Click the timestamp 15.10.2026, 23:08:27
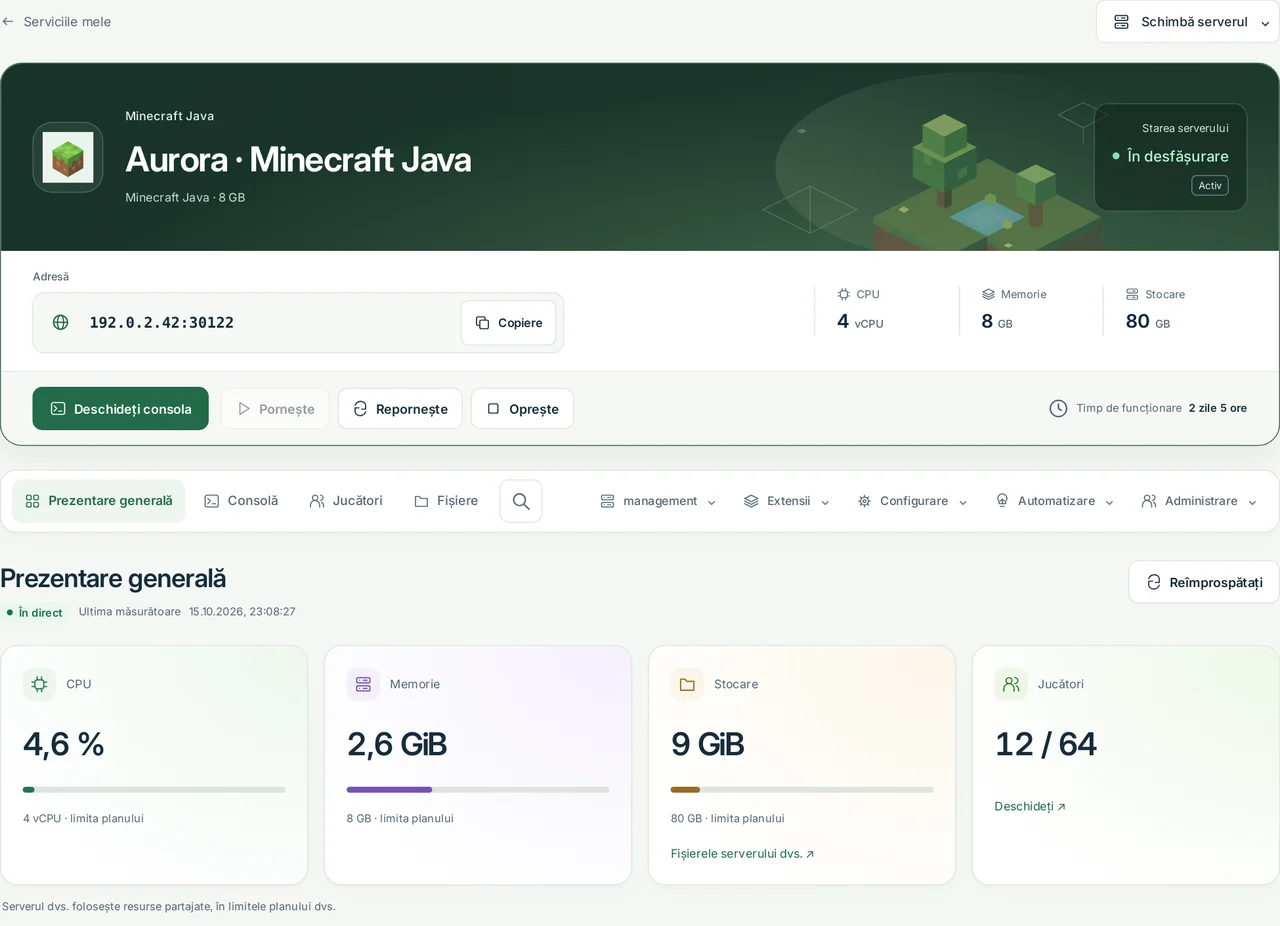The width and height of the screenshot is (1280, 926). 242,612
